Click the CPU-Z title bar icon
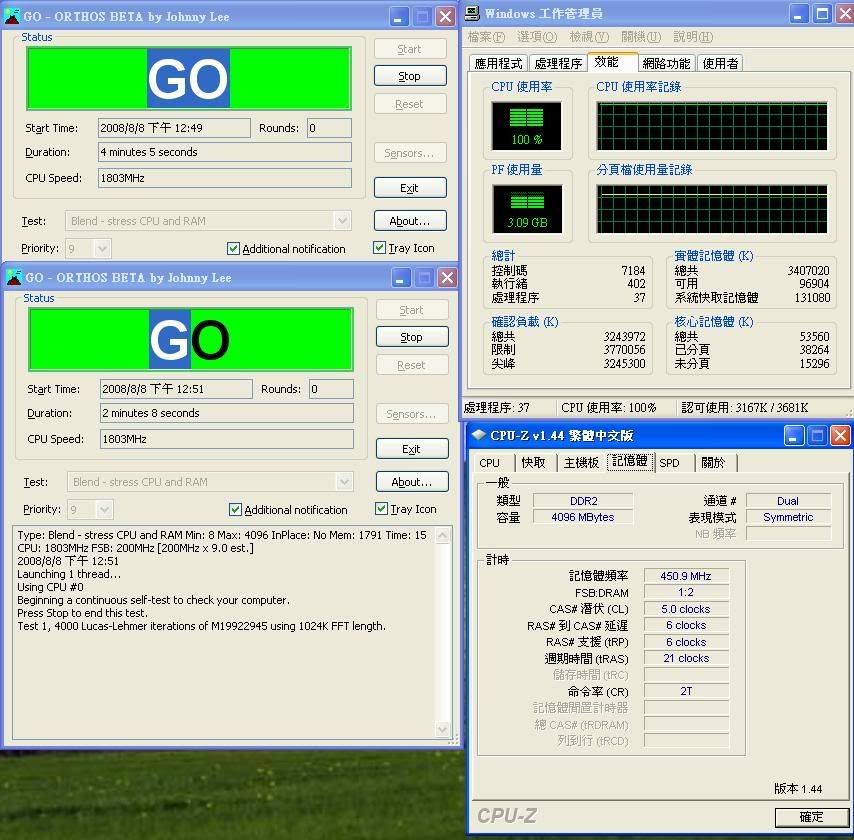 [478, 435]
